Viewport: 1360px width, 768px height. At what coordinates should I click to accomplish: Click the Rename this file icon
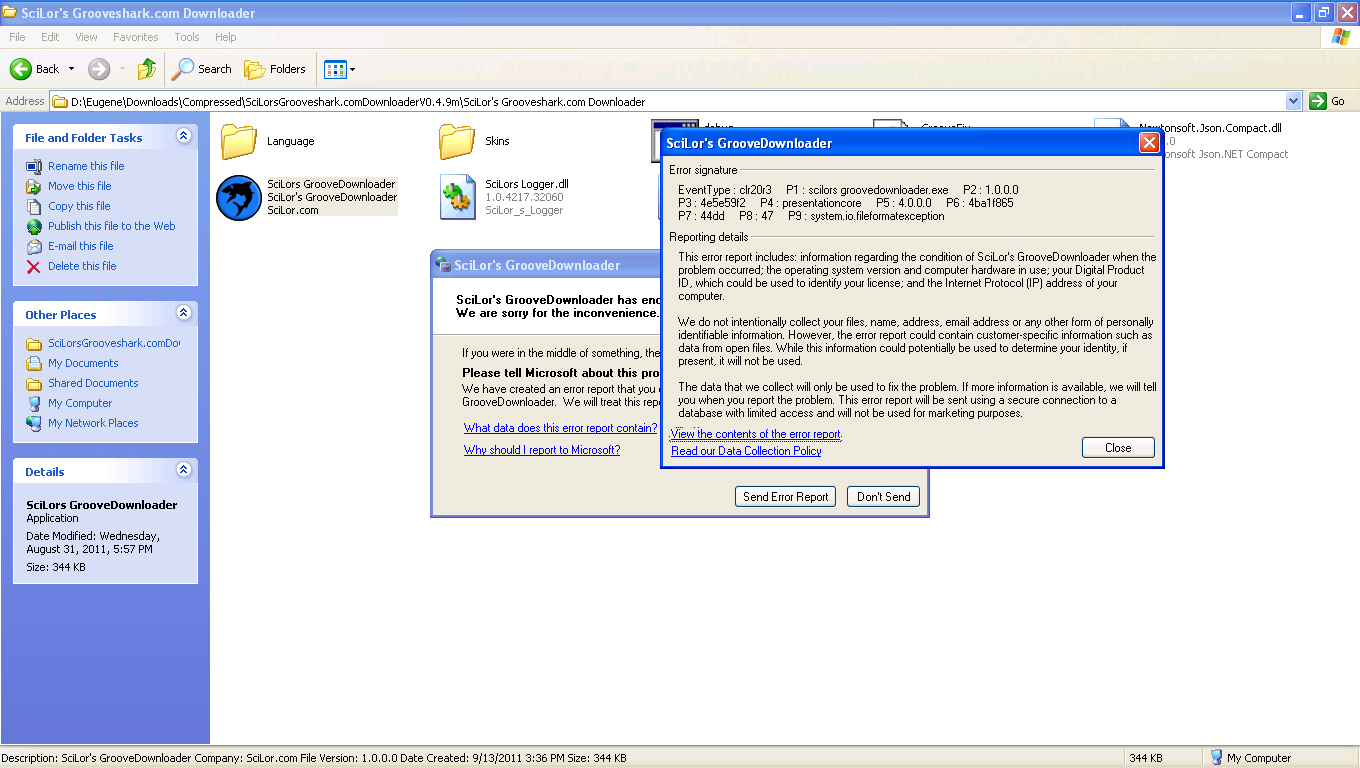tap(34, 166)
